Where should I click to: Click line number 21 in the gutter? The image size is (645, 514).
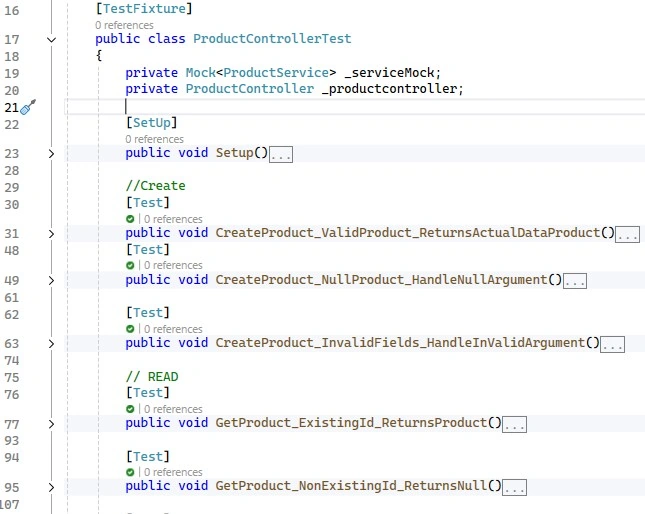pyautogui.click(x=12, y=108)
